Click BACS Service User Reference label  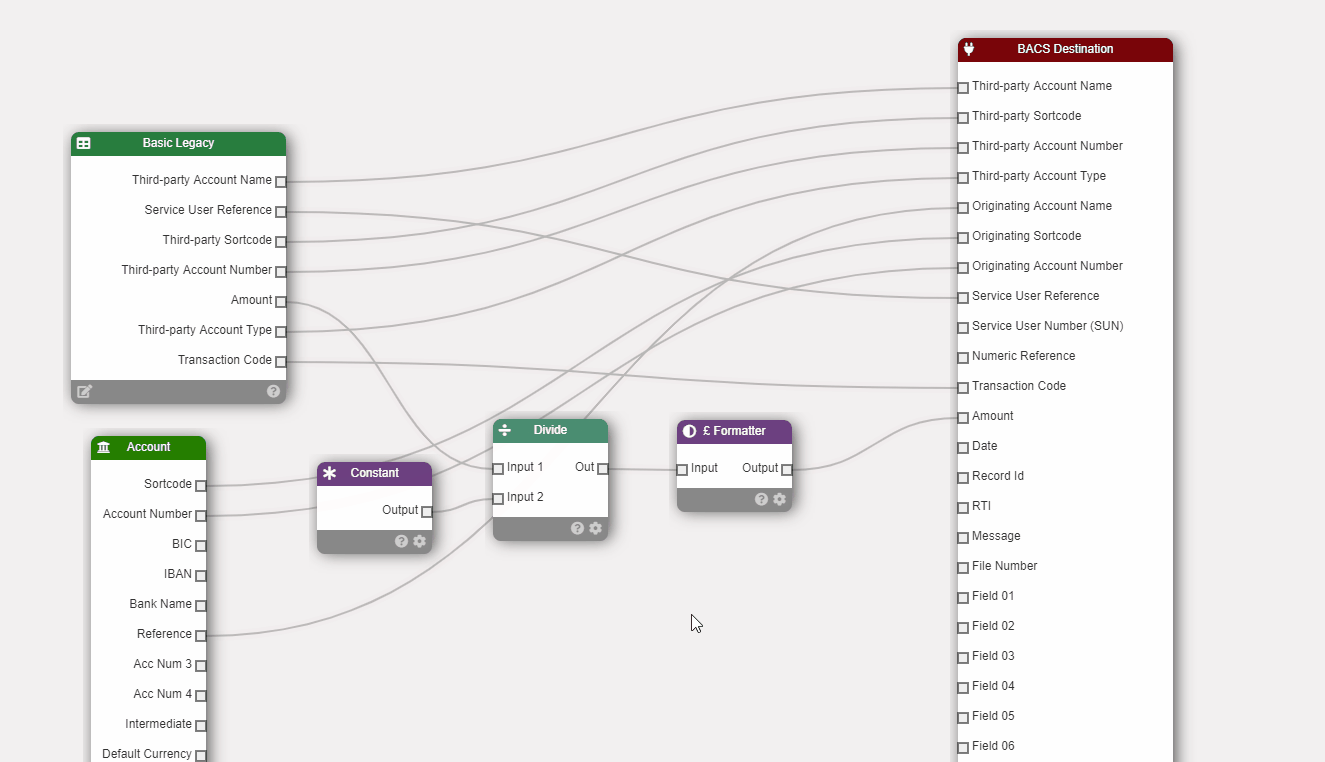coord(1035,296)
